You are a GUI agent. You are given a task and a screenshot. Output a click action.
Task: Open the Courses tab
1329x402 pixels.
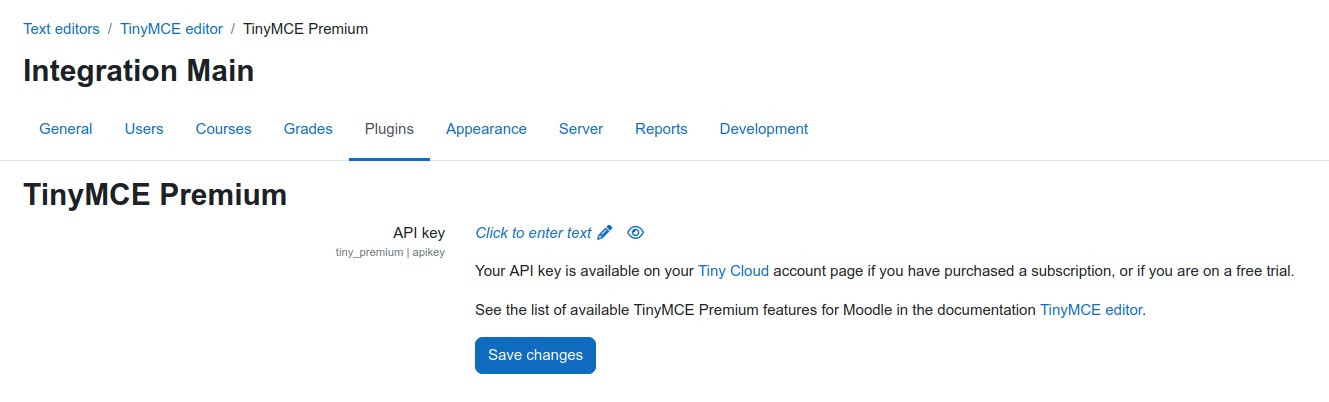click(x=224, y=129)
